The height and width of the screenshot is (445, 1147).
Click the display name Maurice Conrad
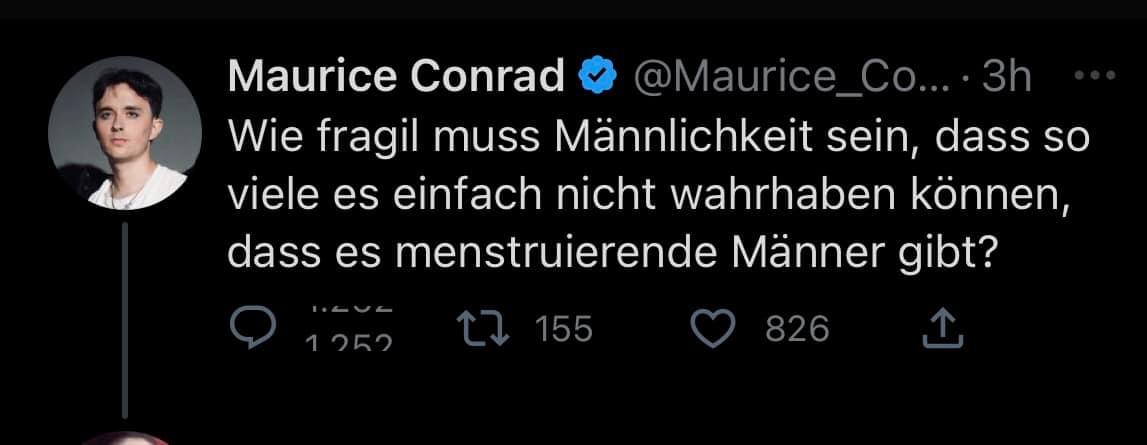(x=397, y=78)
